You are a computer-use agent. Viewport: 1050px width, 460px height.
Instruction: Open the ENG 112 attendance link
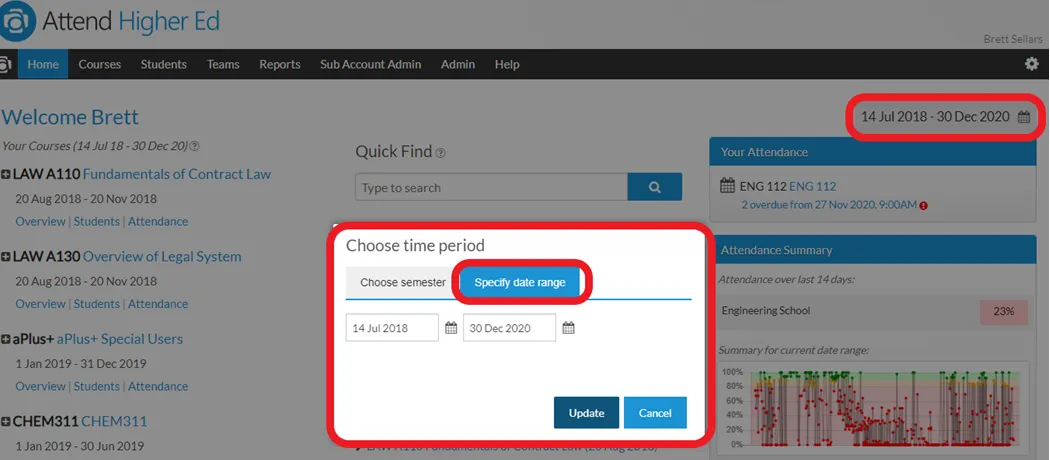pos(812,186)
